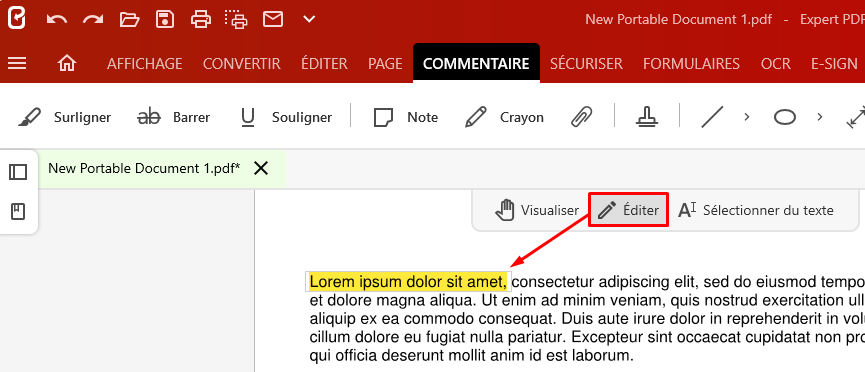The image size is (865, 372).
Task: Switch to the PAGE tab
Action: tap(386, 63)
